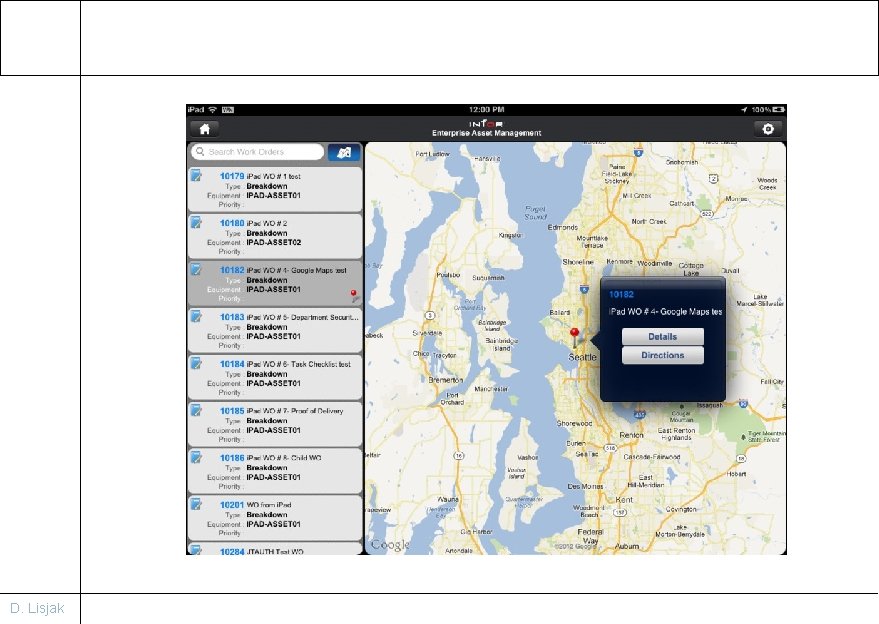Open work order 10201 WO from iPad
The width and height of the screenshot is (879, 624).
pyautogui.click(x=275, y=518)
